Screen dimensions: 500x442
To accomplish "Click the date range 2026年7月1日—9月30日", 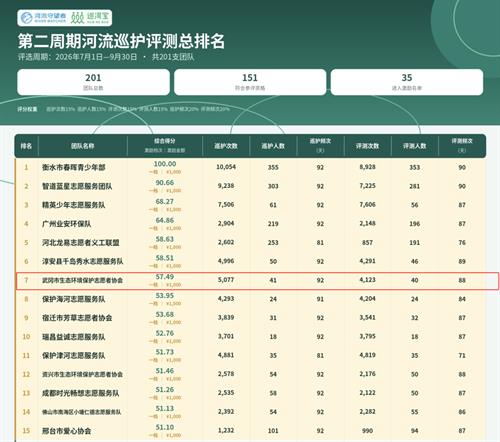I will click(96, 57).
